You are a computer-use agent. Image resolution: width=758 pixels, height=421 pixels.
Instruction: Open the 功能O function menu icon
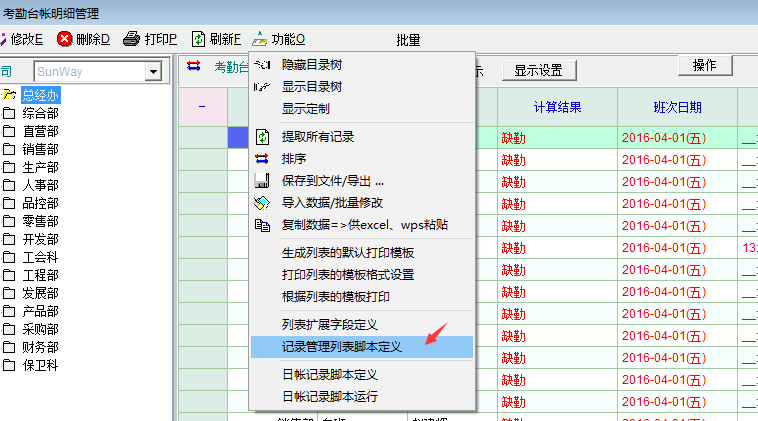tap(260, 40)
